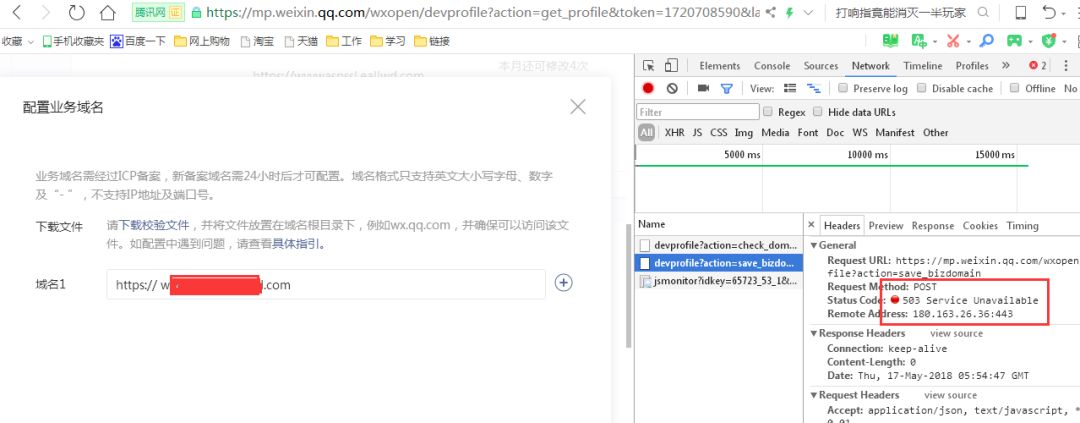Expand the address bar dropdown chevron
The image size is (1080, 423).
pos(808,12)
